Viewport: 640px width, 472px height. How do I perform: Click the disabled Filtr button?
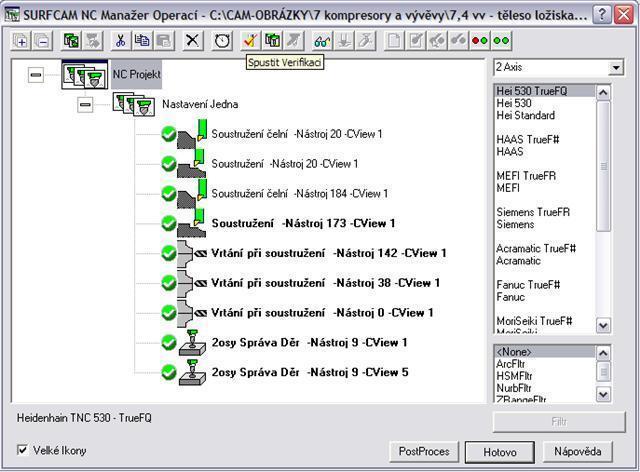click(x=559, y=422)
